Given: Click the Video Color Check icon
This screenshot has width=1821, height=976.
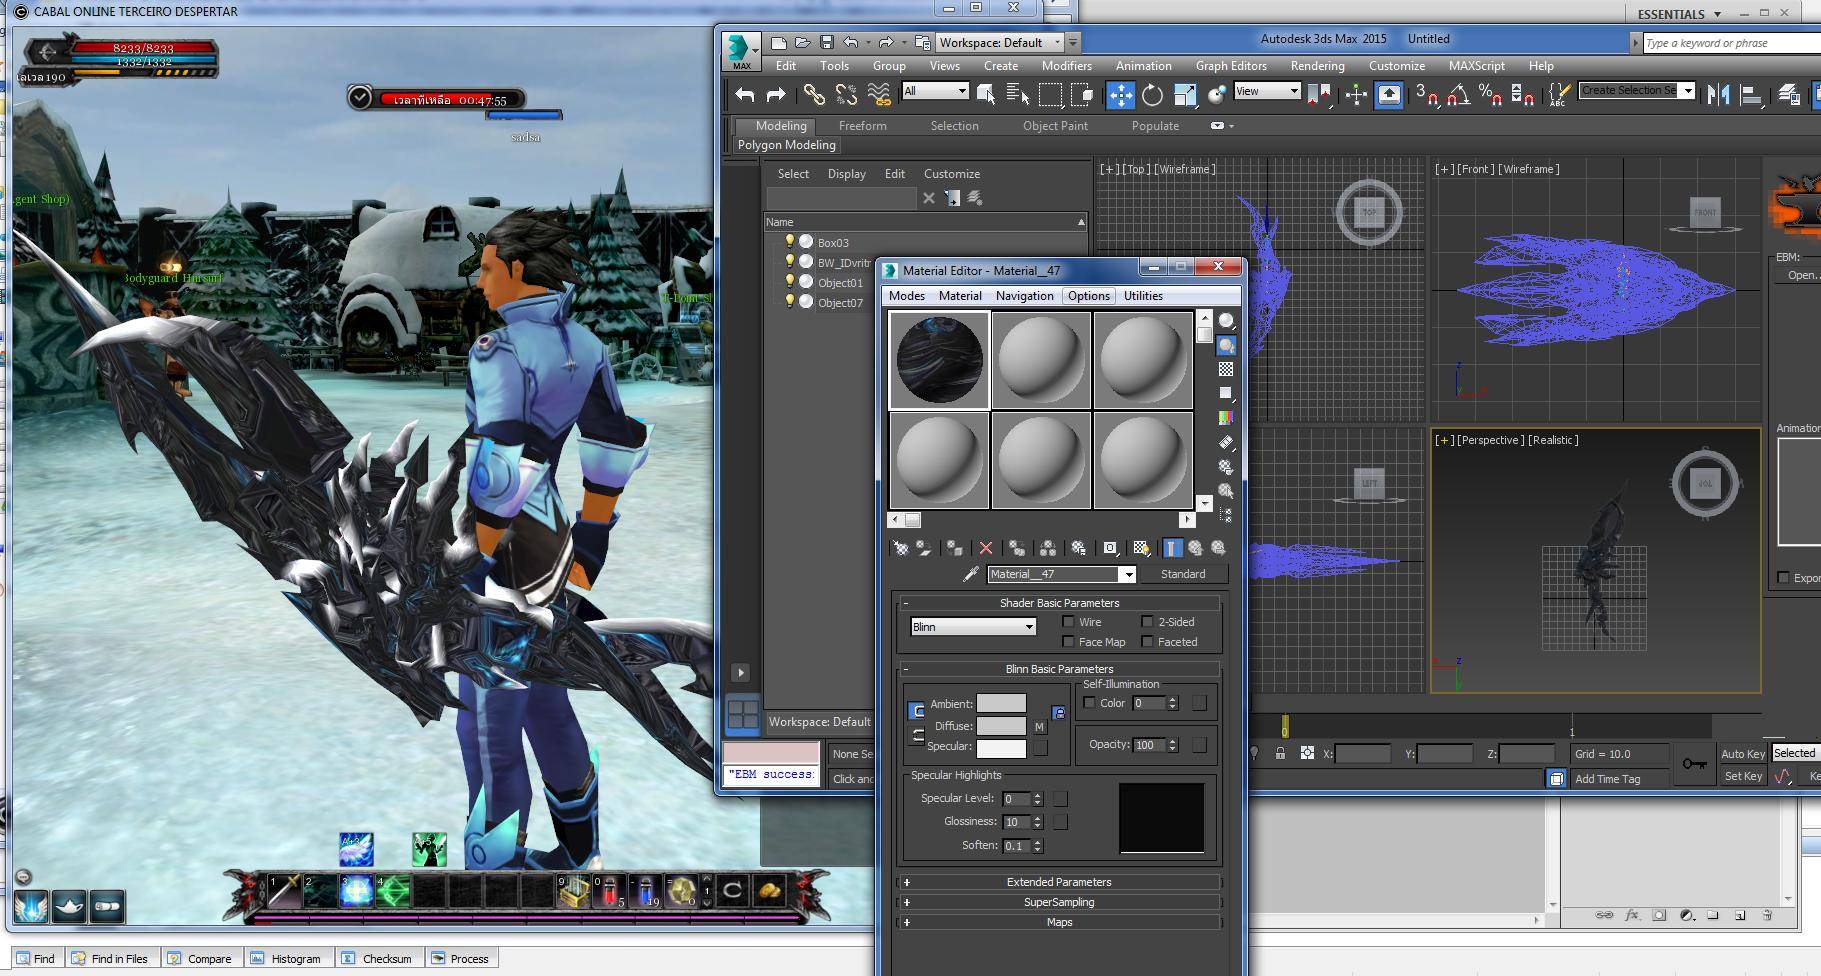Looking at the screenshot, I should 1226,418.
